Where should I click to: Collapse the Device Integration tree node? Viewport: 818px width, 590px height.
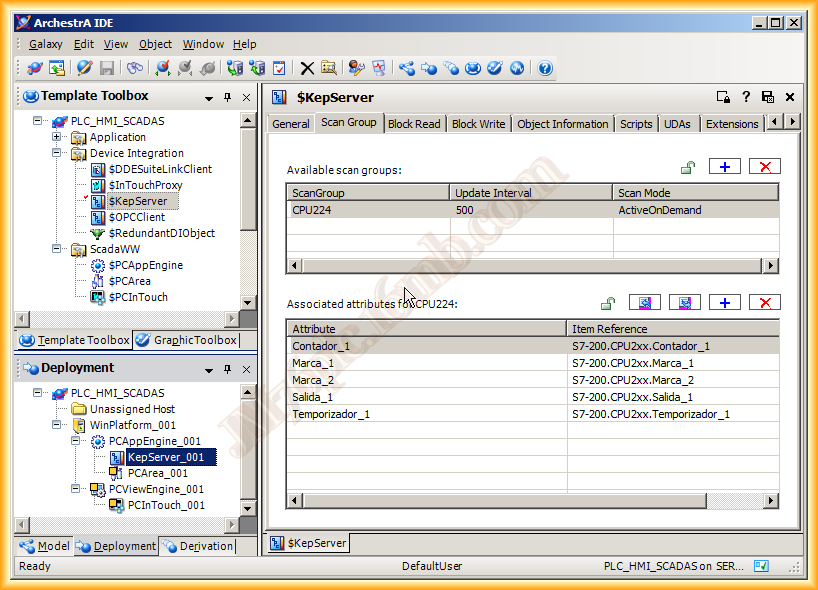57,153
